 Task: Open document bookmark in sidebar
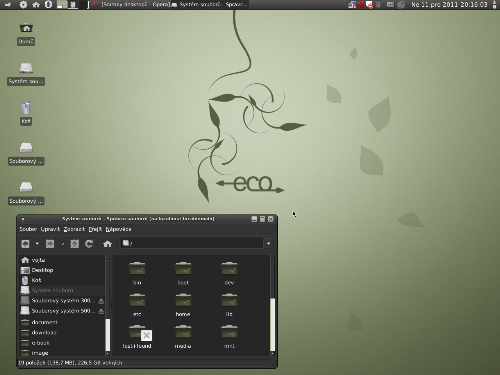pyautogui.click(x=62, y=322)
